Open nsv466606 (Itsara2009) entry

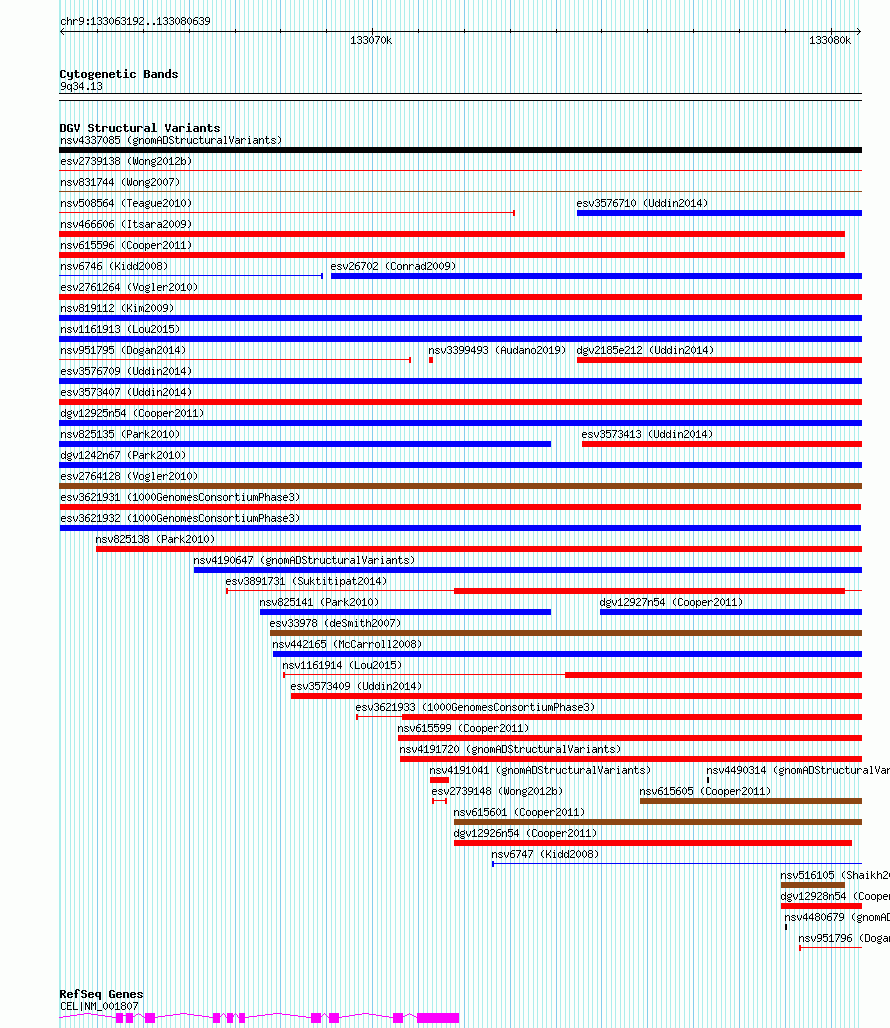(126, 224)
